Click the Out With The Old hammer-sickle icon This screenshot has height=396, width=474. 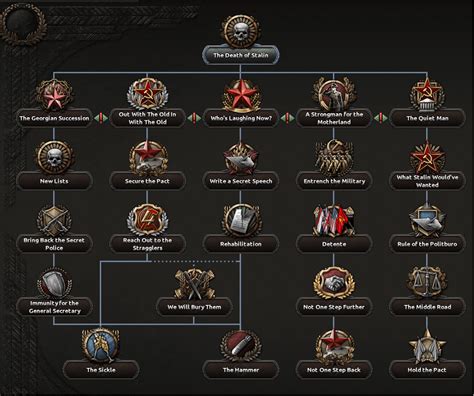pos(147,94)
